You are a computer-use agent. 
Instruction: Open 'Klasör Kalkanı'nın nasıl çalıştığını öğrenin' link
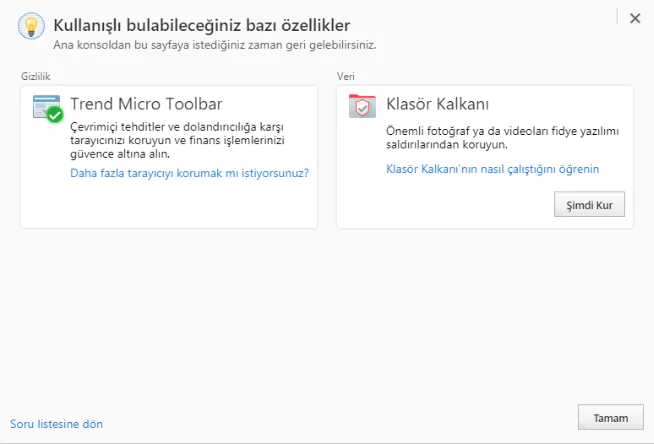pyautogui.click(x=492, y=169)
